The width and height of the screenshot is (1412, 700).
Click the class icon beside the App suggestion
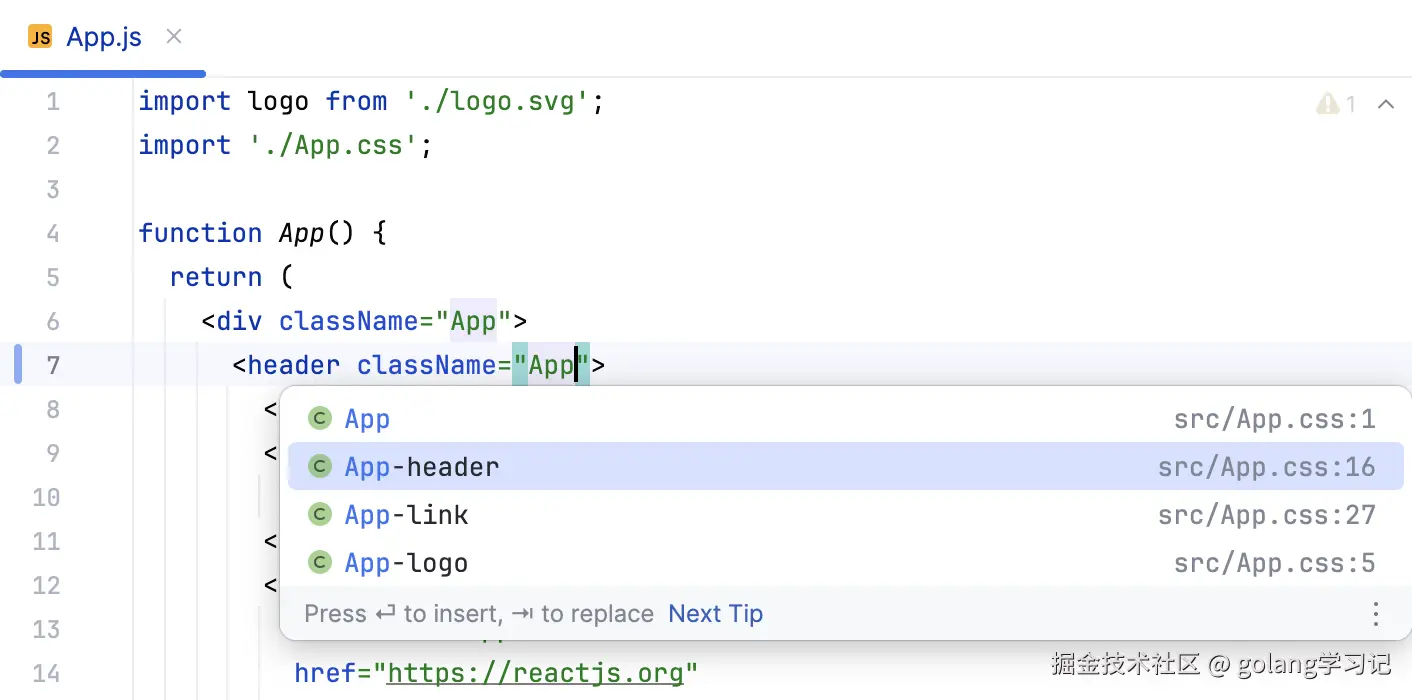[320, 418]
